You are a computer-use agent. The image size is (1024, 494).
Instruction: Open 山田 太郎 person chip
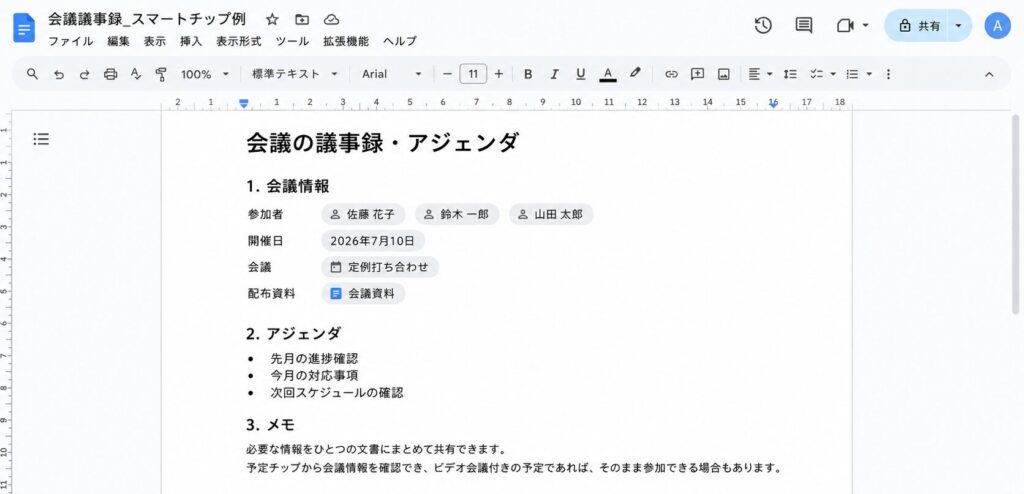[551, 214]
